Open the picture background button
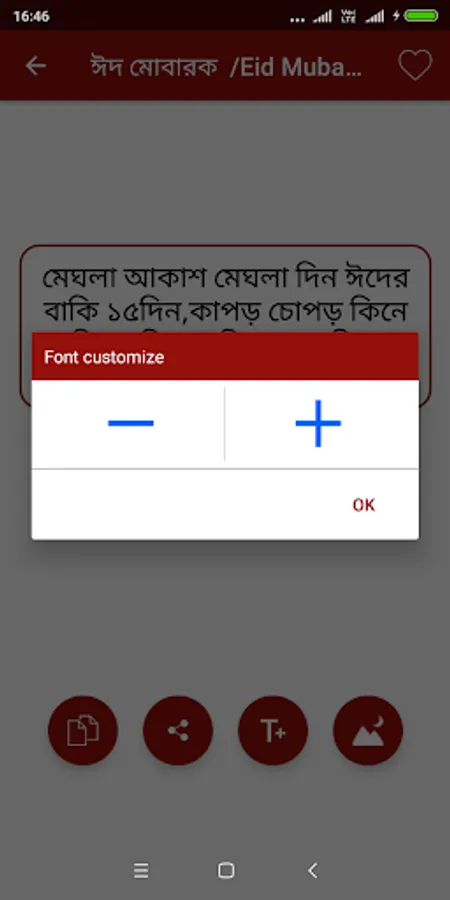 (368, 730)
